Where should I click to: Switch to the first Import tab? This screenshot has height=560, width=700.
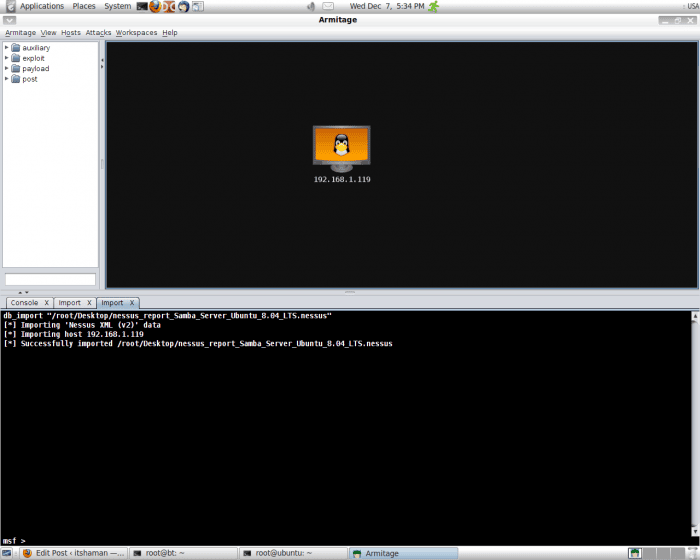click(x=69, y=303)
